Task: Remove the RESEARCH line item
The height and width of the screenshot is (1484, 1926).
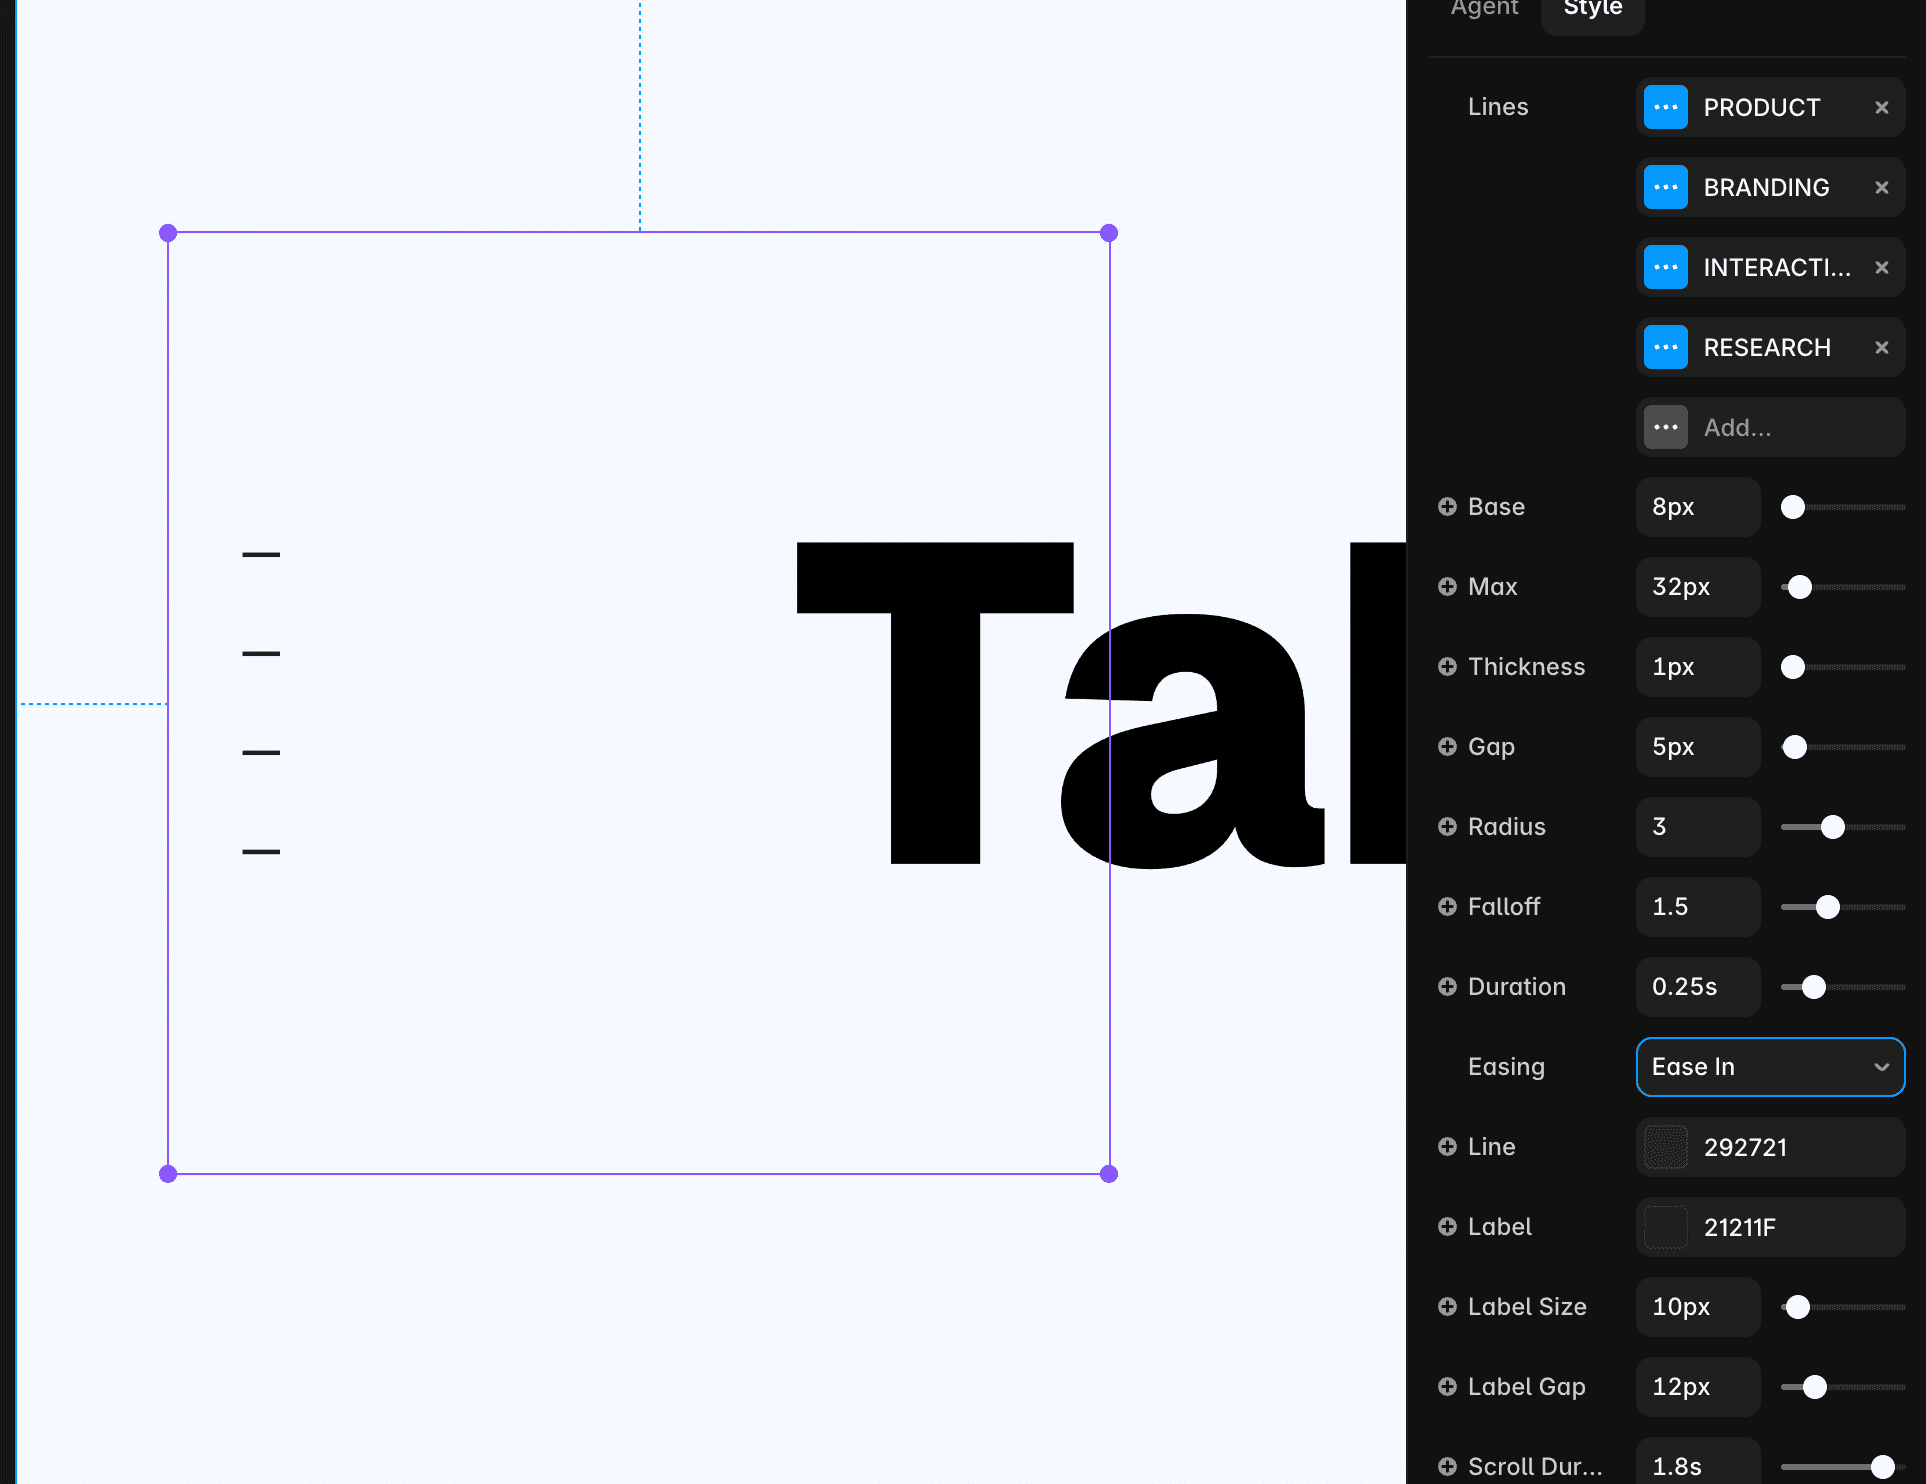Action: coord(1881,347)
